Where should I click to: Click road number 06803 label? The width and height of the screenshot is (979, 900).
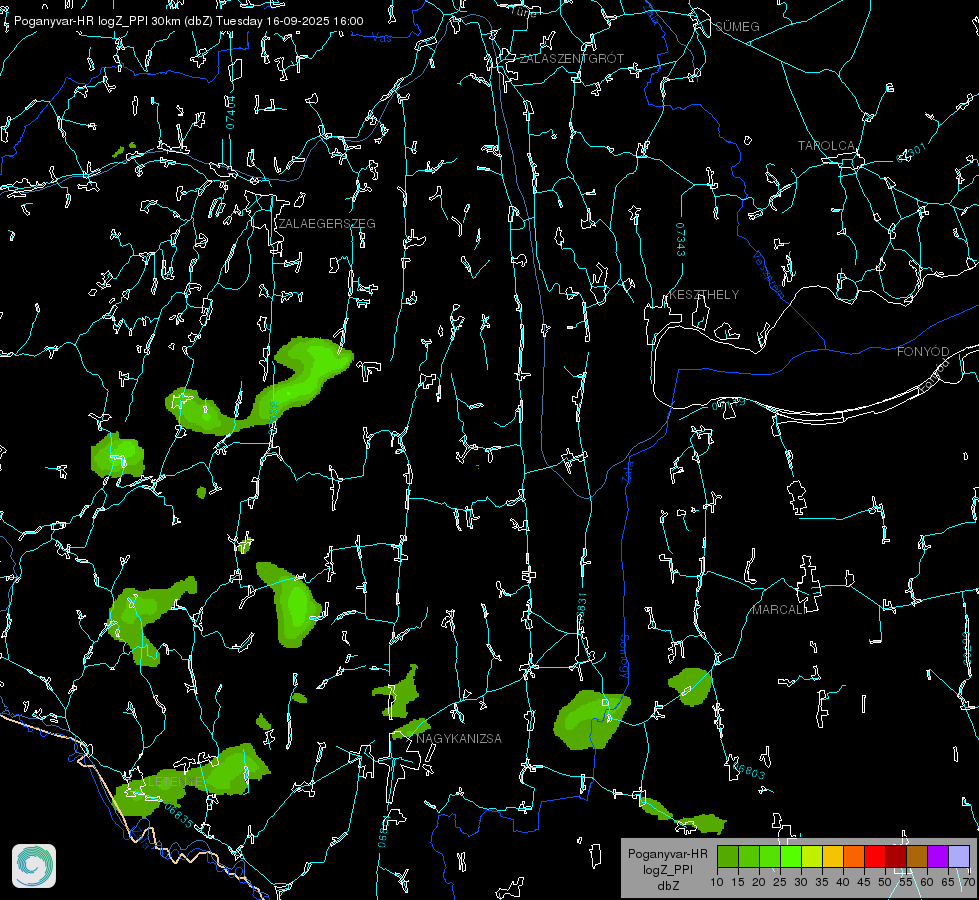click(748, 770)
